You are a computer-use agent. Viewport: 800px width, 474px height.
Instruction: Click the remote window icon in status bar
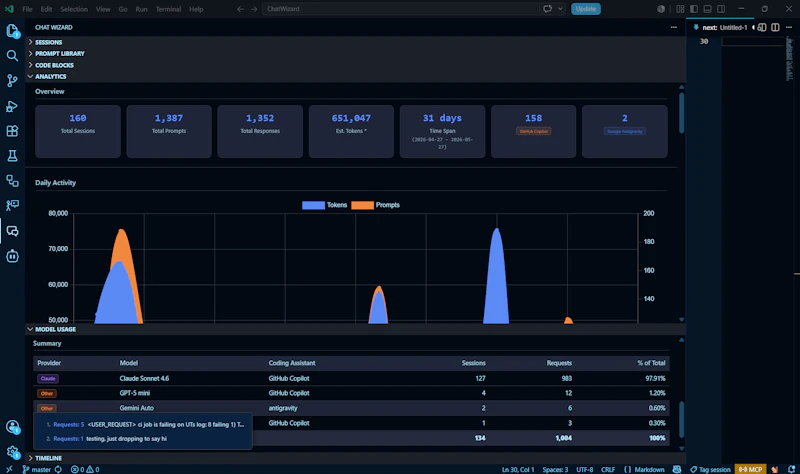coord(9,469)
